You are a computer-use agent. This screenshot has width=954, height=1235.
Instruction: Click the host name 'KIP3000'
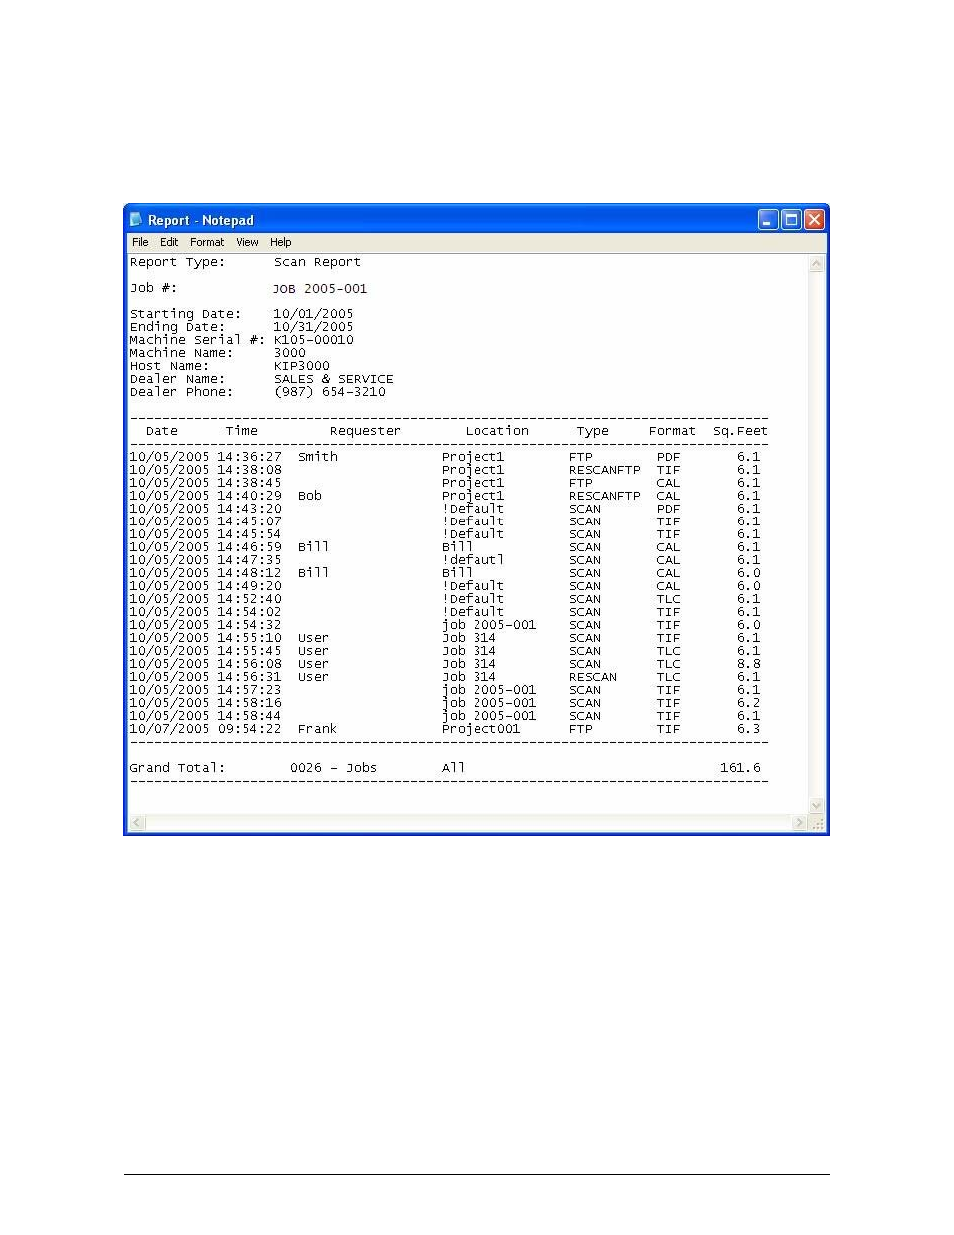(301, 366)
